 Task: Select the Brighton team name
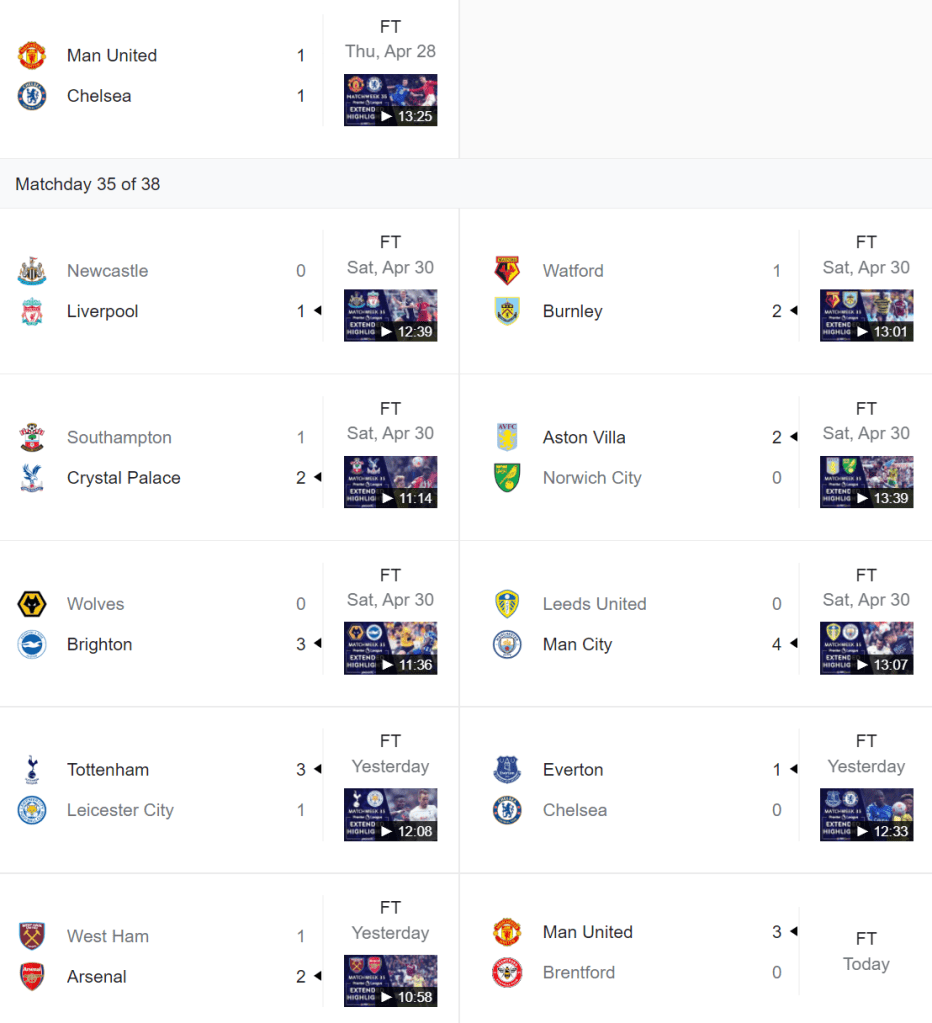99,645
